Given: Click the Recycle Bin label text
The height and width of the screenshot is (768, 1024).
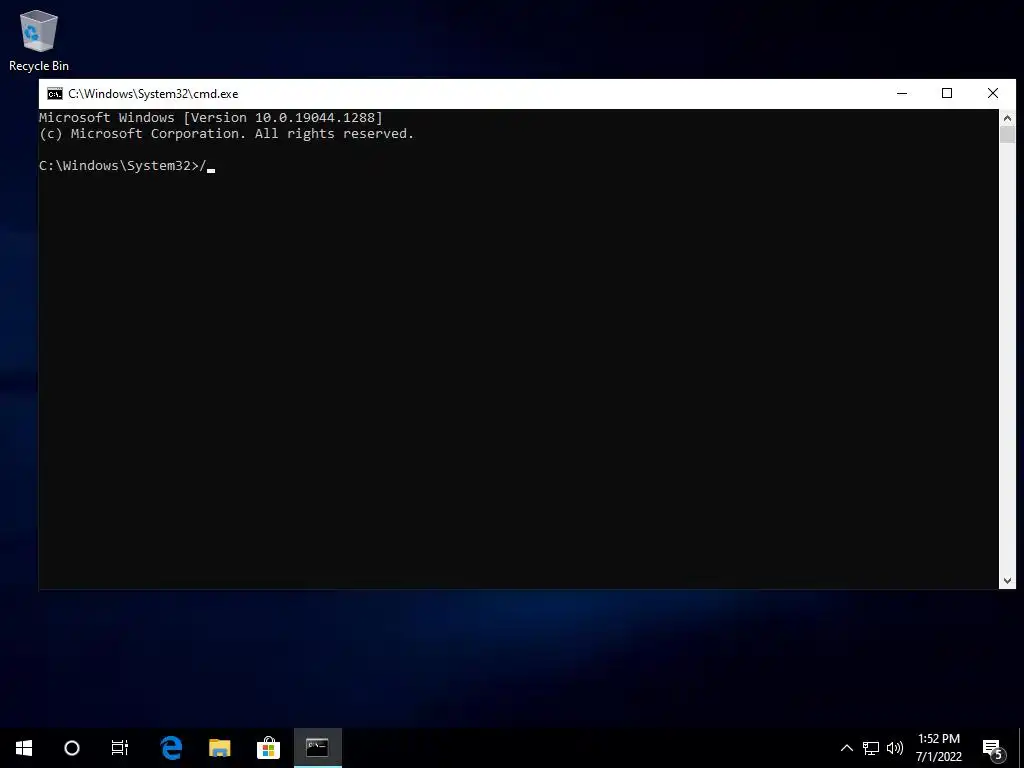Looking at the screenshot, I should (x=39, y=66).
